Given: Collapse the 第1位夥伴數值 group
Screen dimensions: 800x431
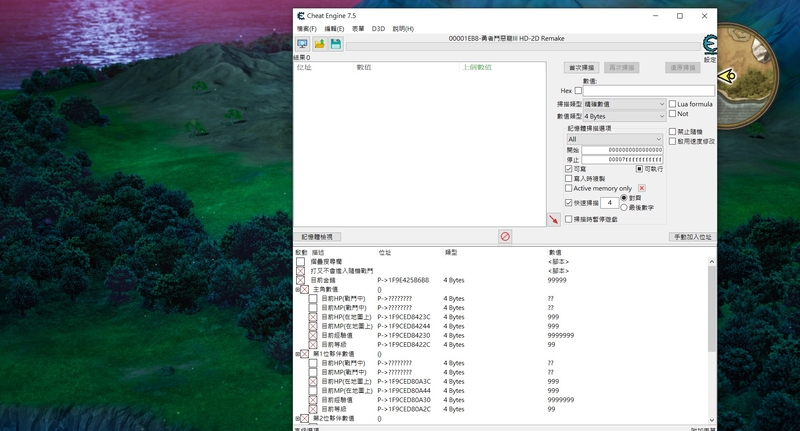Looking at the screenshot, I should [x=297, y=354].
